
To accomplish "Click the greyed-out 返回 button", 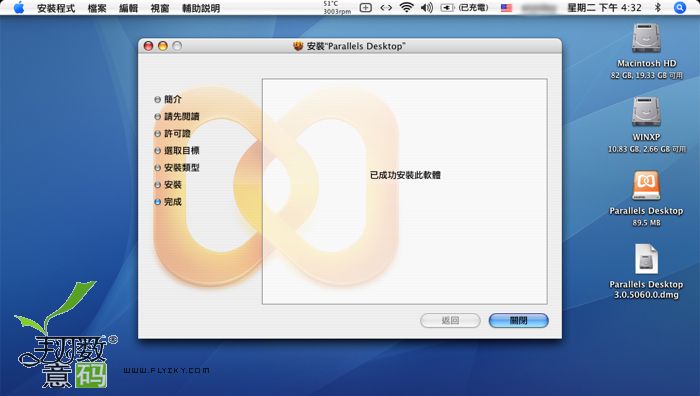I will pos(450,321).
